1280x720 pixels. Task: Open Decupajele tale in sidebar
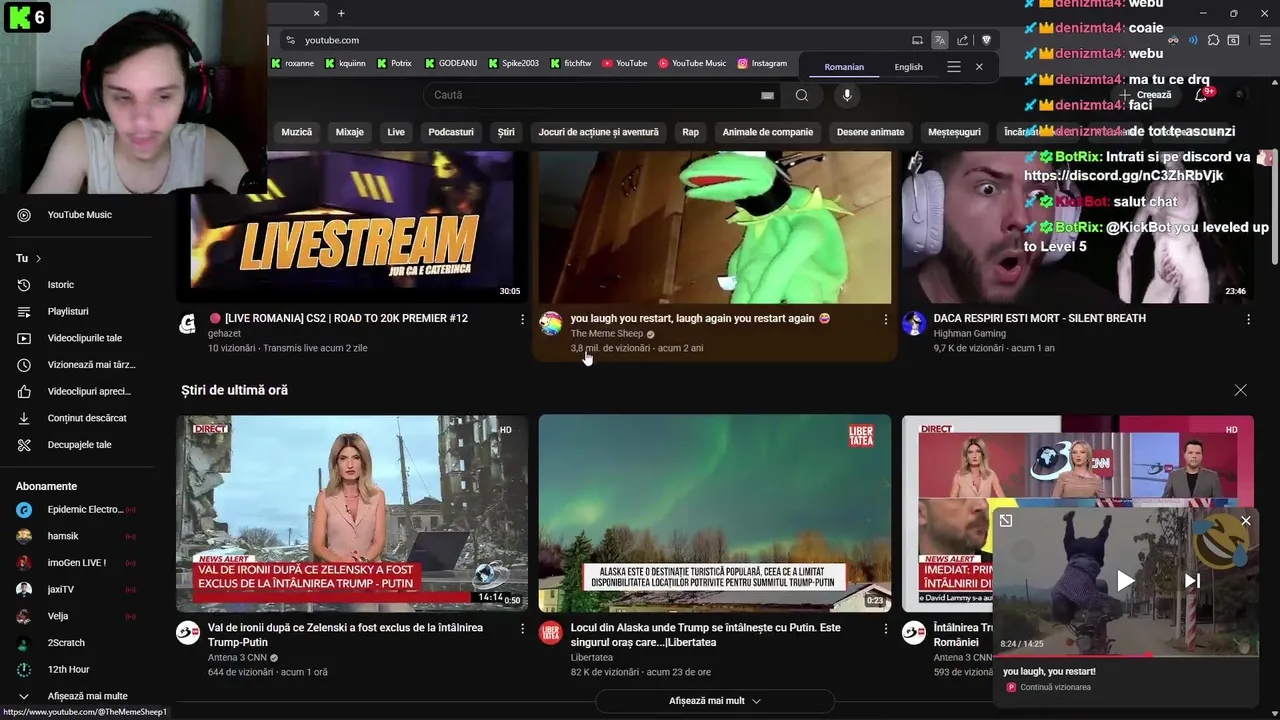pos(80,445)
